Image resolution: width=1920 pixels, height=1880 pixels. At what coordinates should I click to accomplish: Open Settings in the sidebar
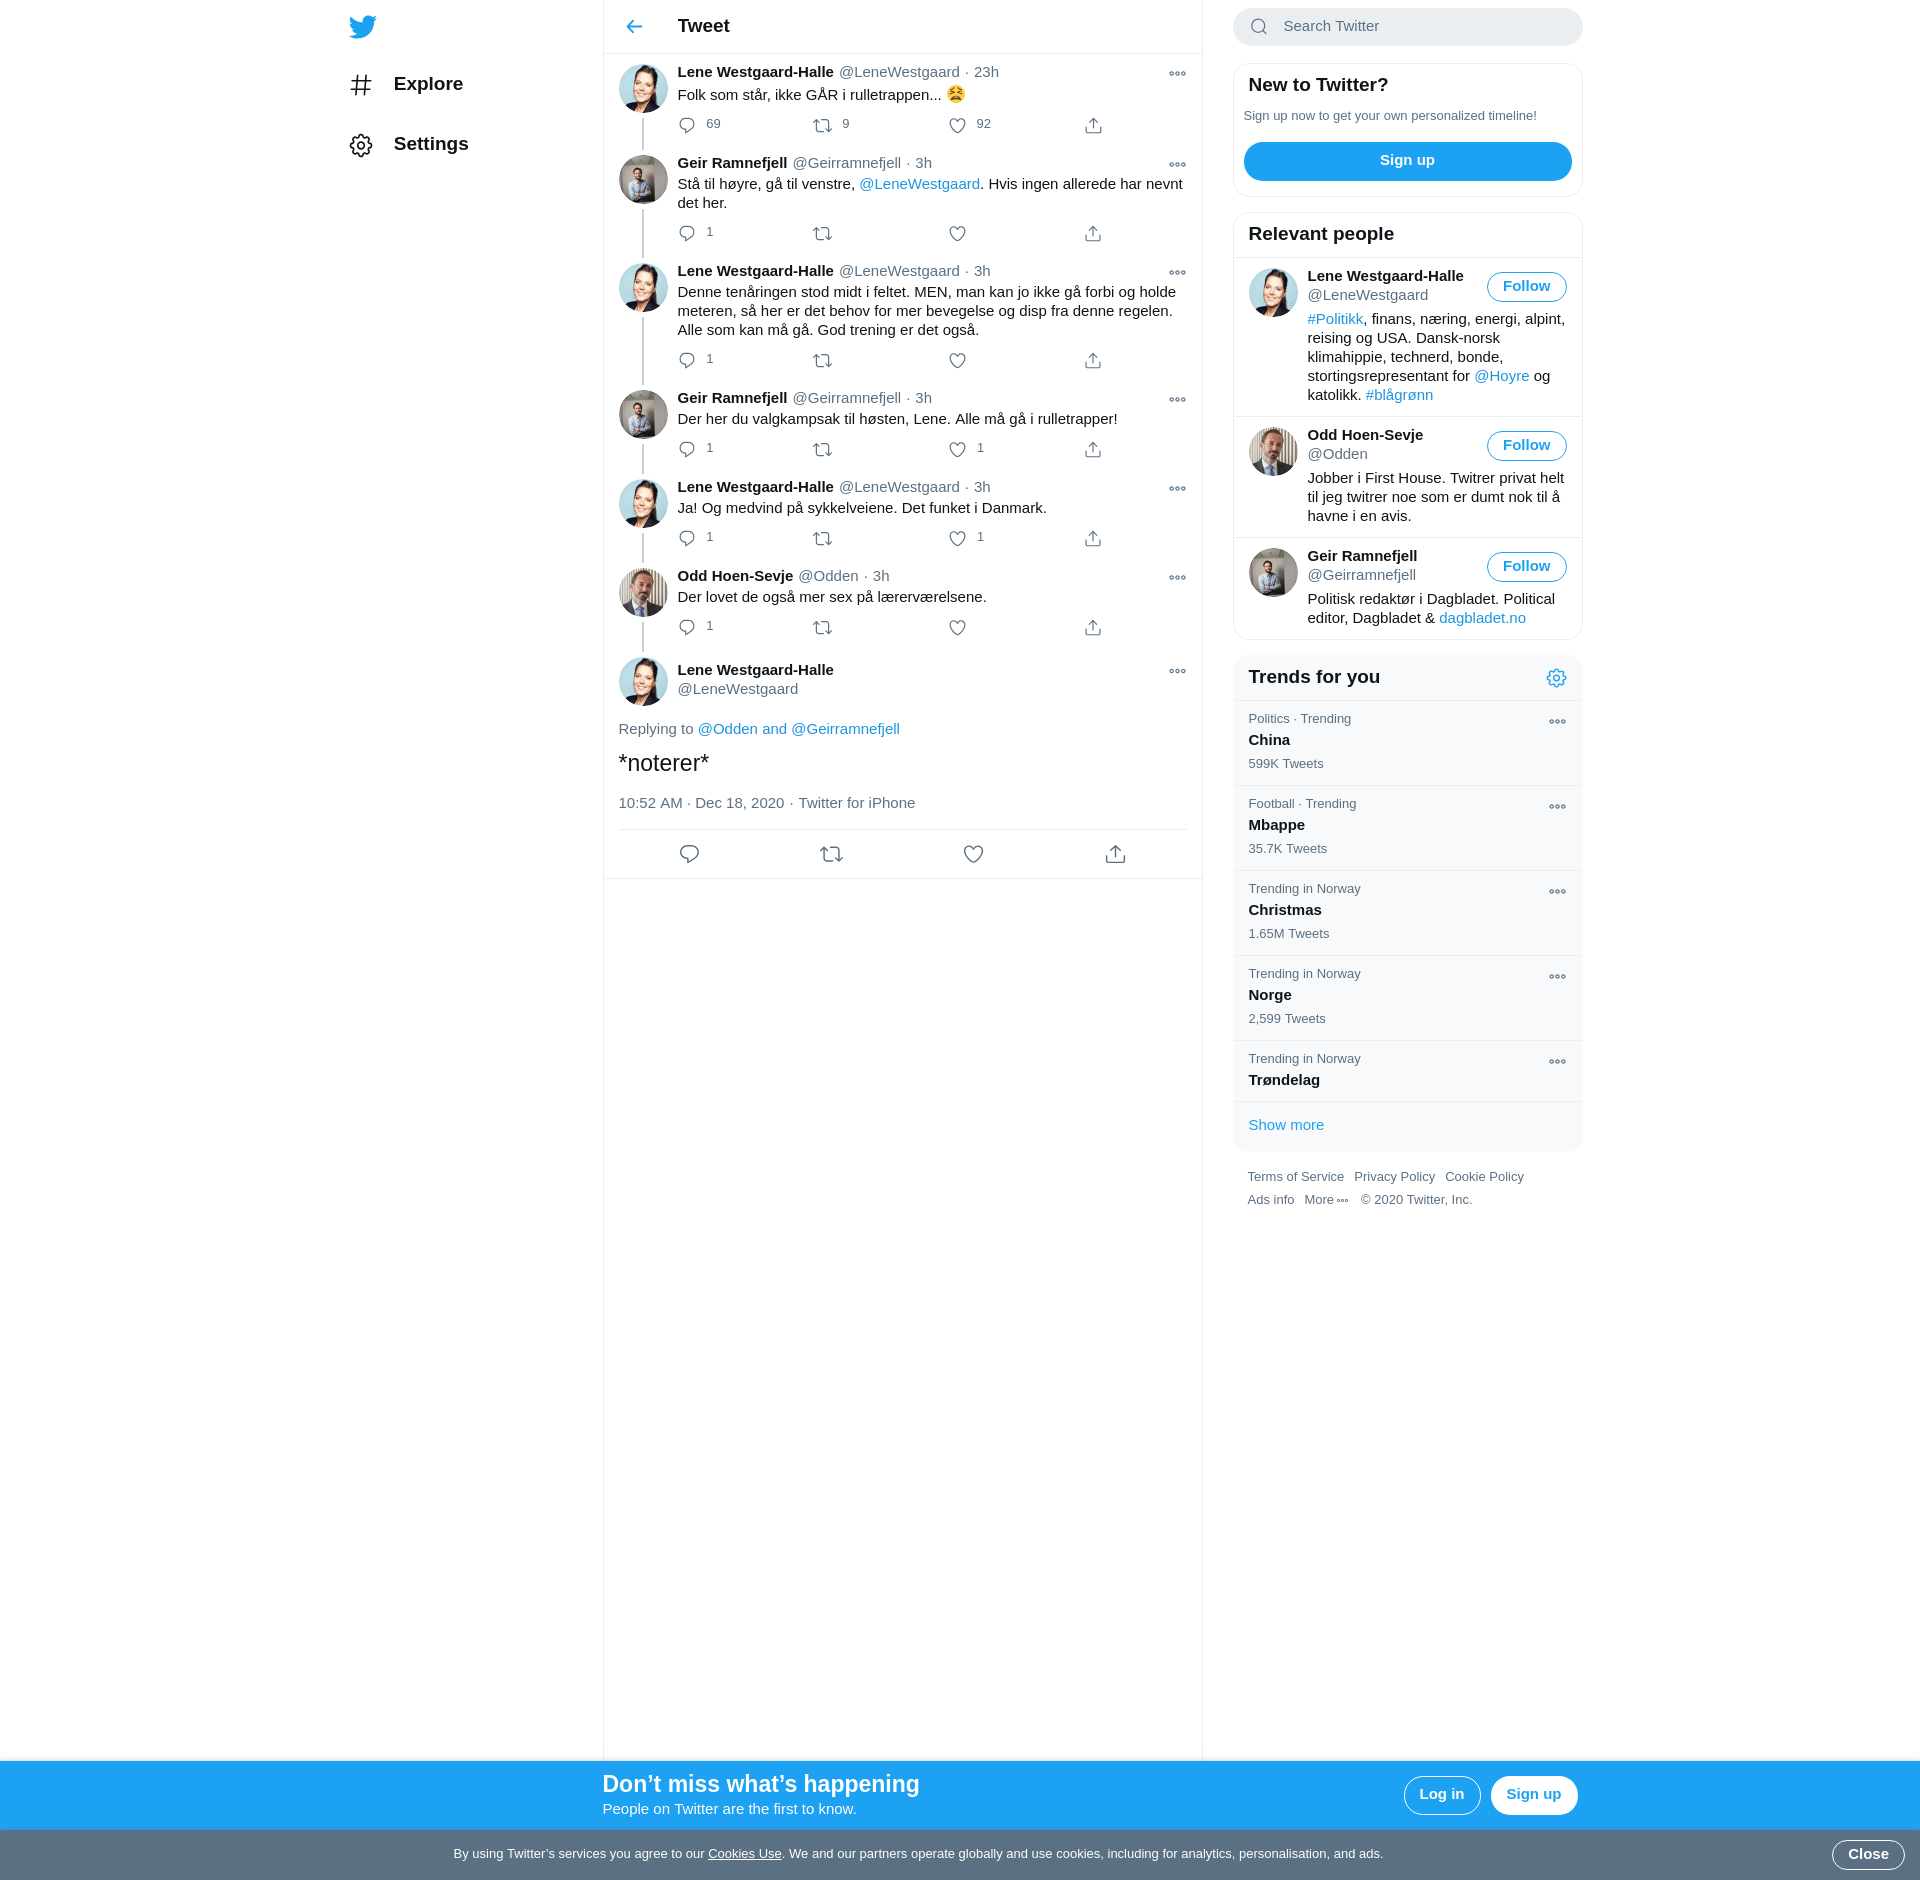(x=409, y=144)
